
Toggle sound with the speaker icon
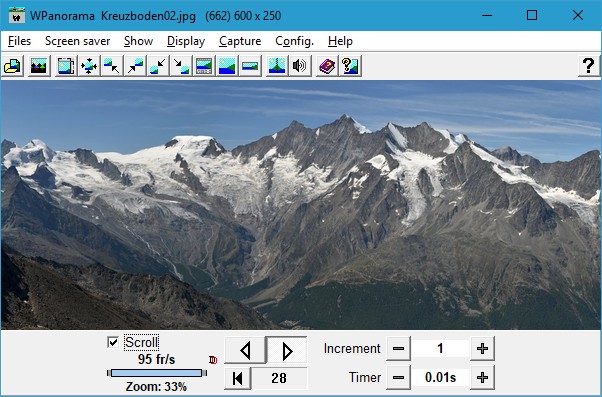[300, 66]
